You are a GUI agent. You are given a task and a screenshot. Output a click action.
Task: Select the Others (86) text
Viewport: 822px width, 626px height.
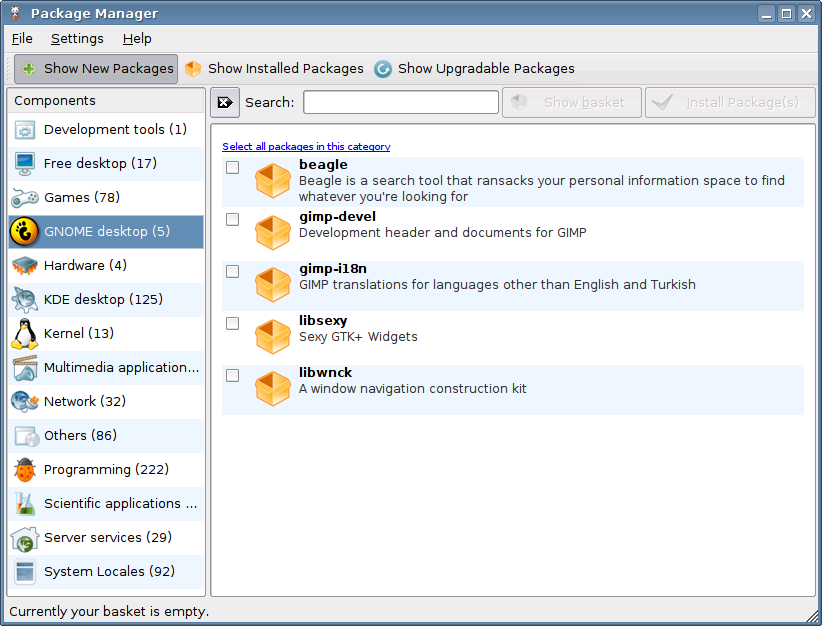(81, 436)
